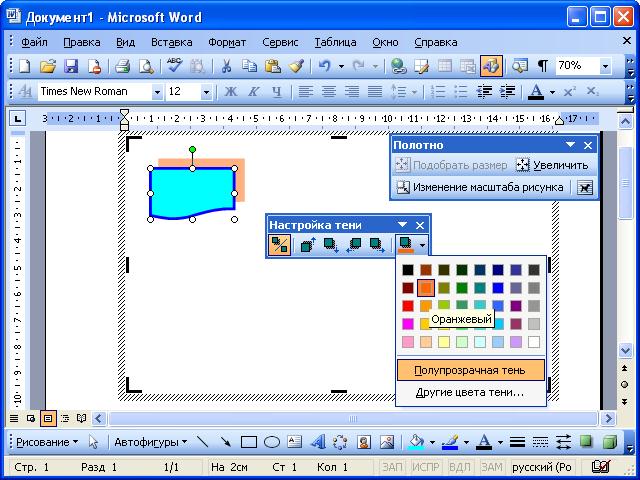Nudge shadow right in shadow settings
The width and height of the screenshot is (640, 480).
(x=376, y=245)
